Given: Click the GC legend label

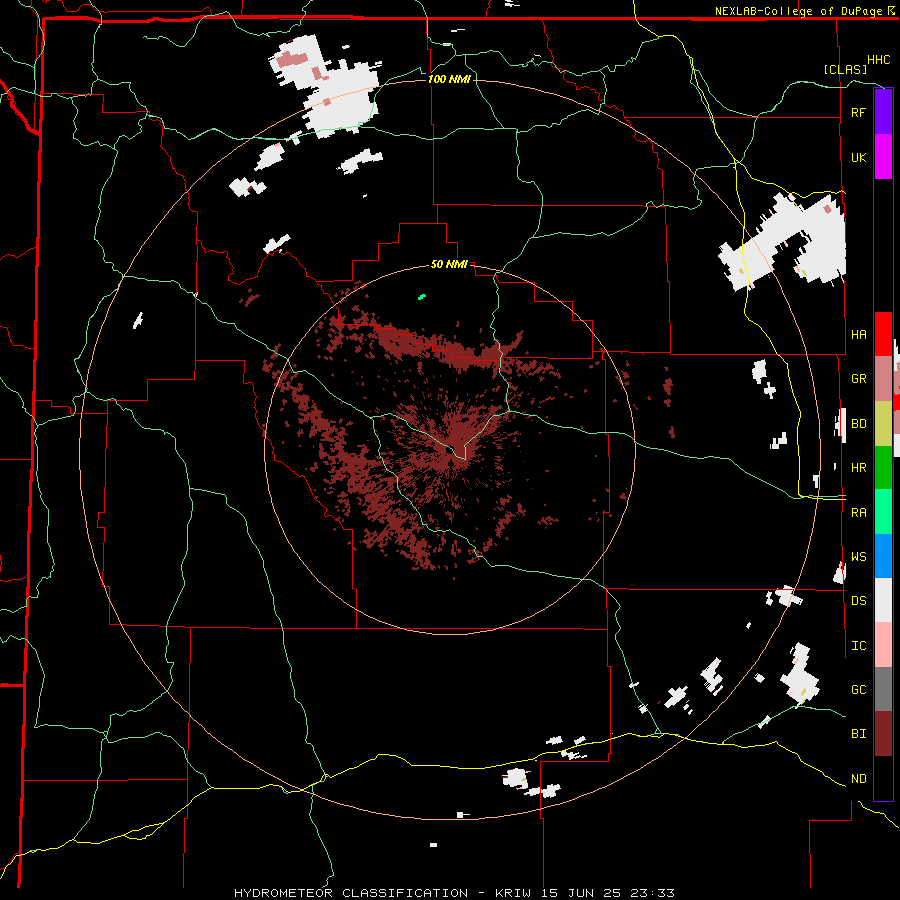Looking at the screenshot, I should point(858,690).
